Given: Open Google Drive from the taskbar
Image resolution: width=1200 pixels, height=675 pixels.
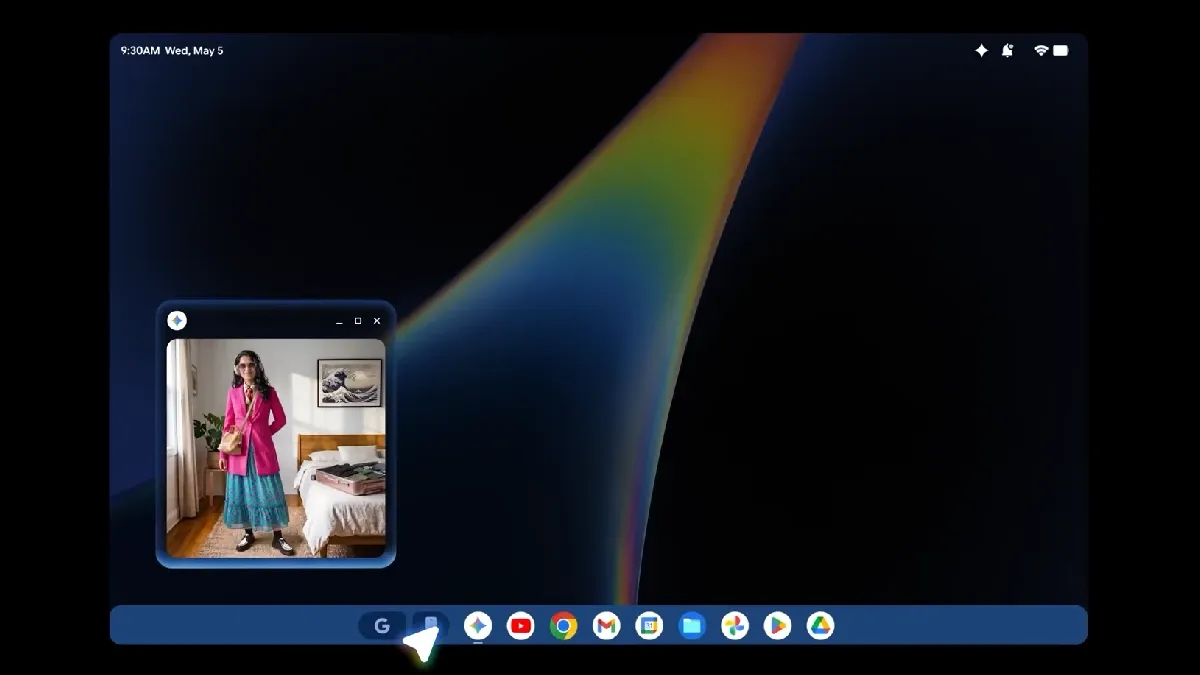Looking at the screenshot, I should tap(820, 626).
